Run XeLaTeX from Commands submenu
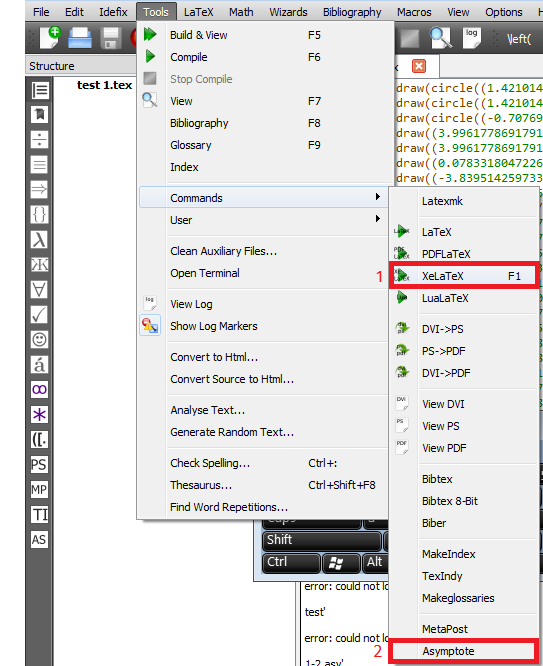The height and width of the screenshot is (666, 543). 464,276
